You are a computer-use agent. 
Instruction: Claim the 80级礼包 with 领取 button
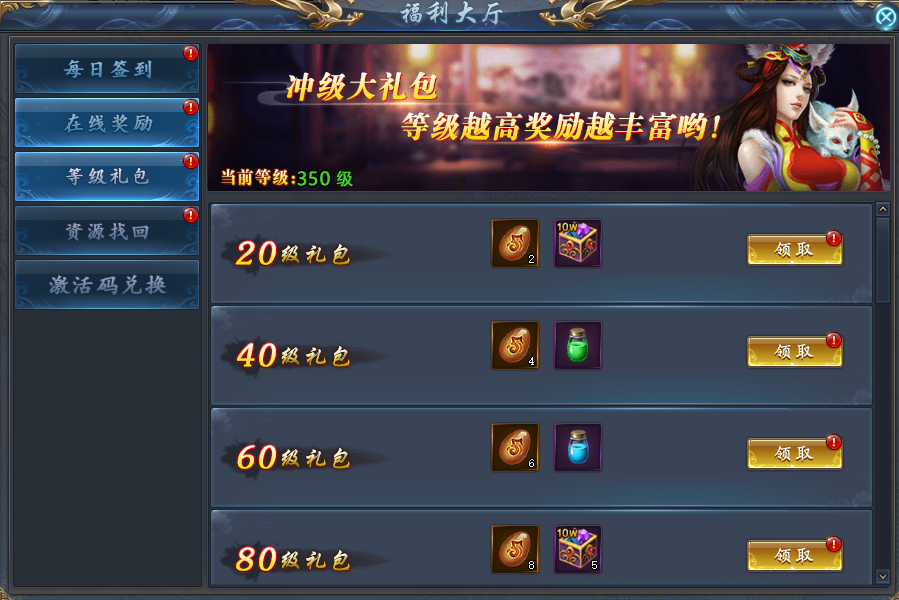point(795,555)
